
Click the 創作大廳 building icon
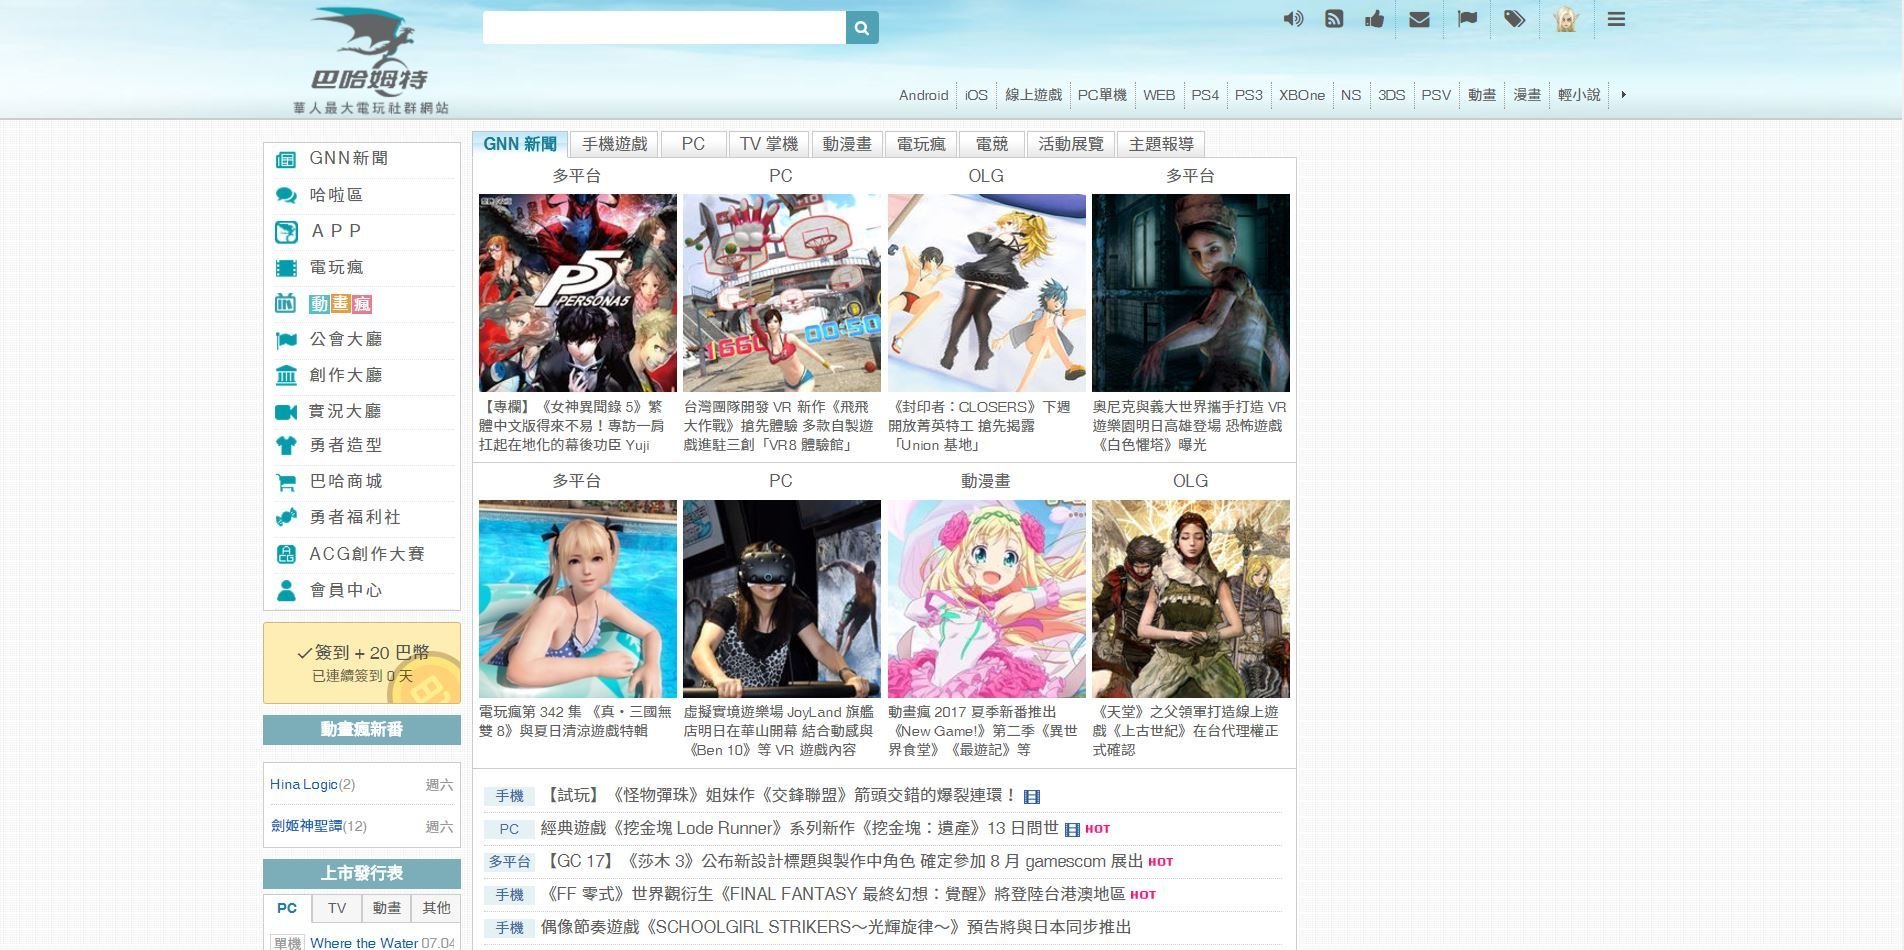click(x=286, y=375)
